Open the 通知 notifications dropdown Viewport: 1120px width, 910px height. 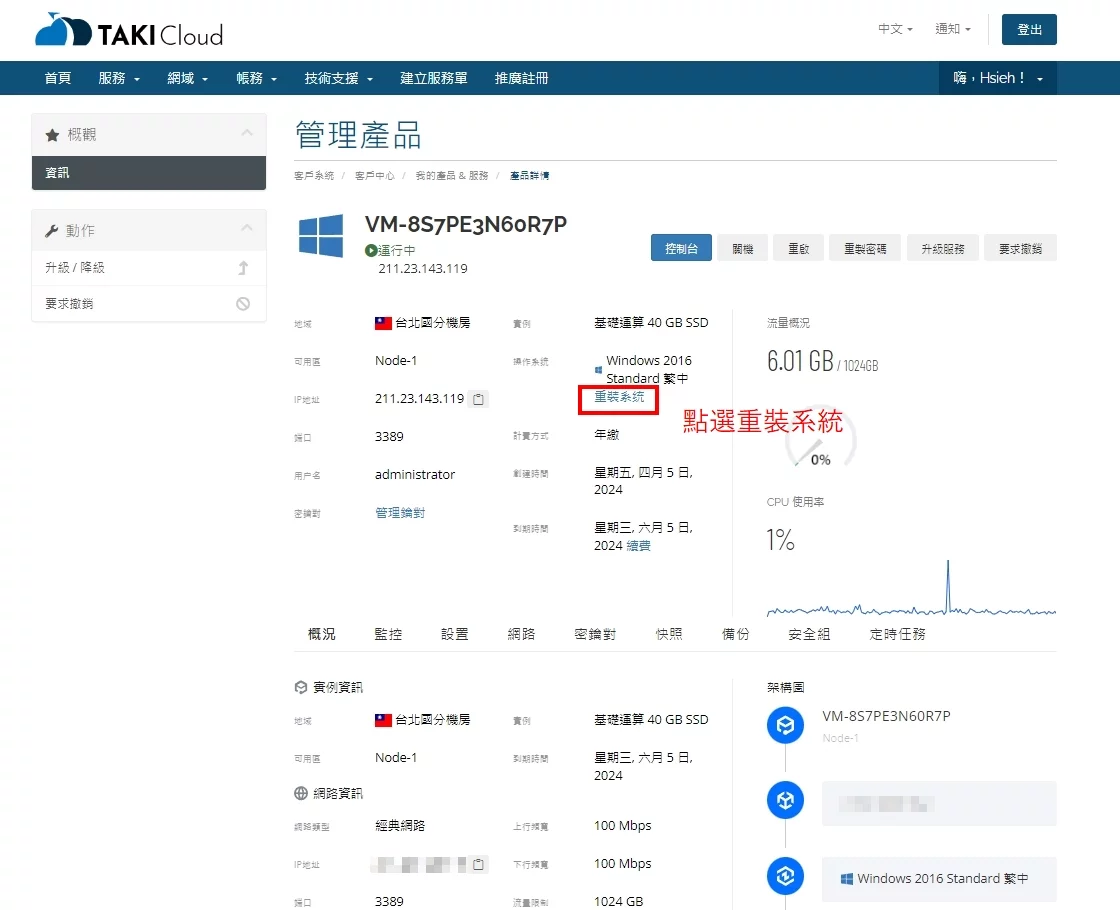pos(953,29)
